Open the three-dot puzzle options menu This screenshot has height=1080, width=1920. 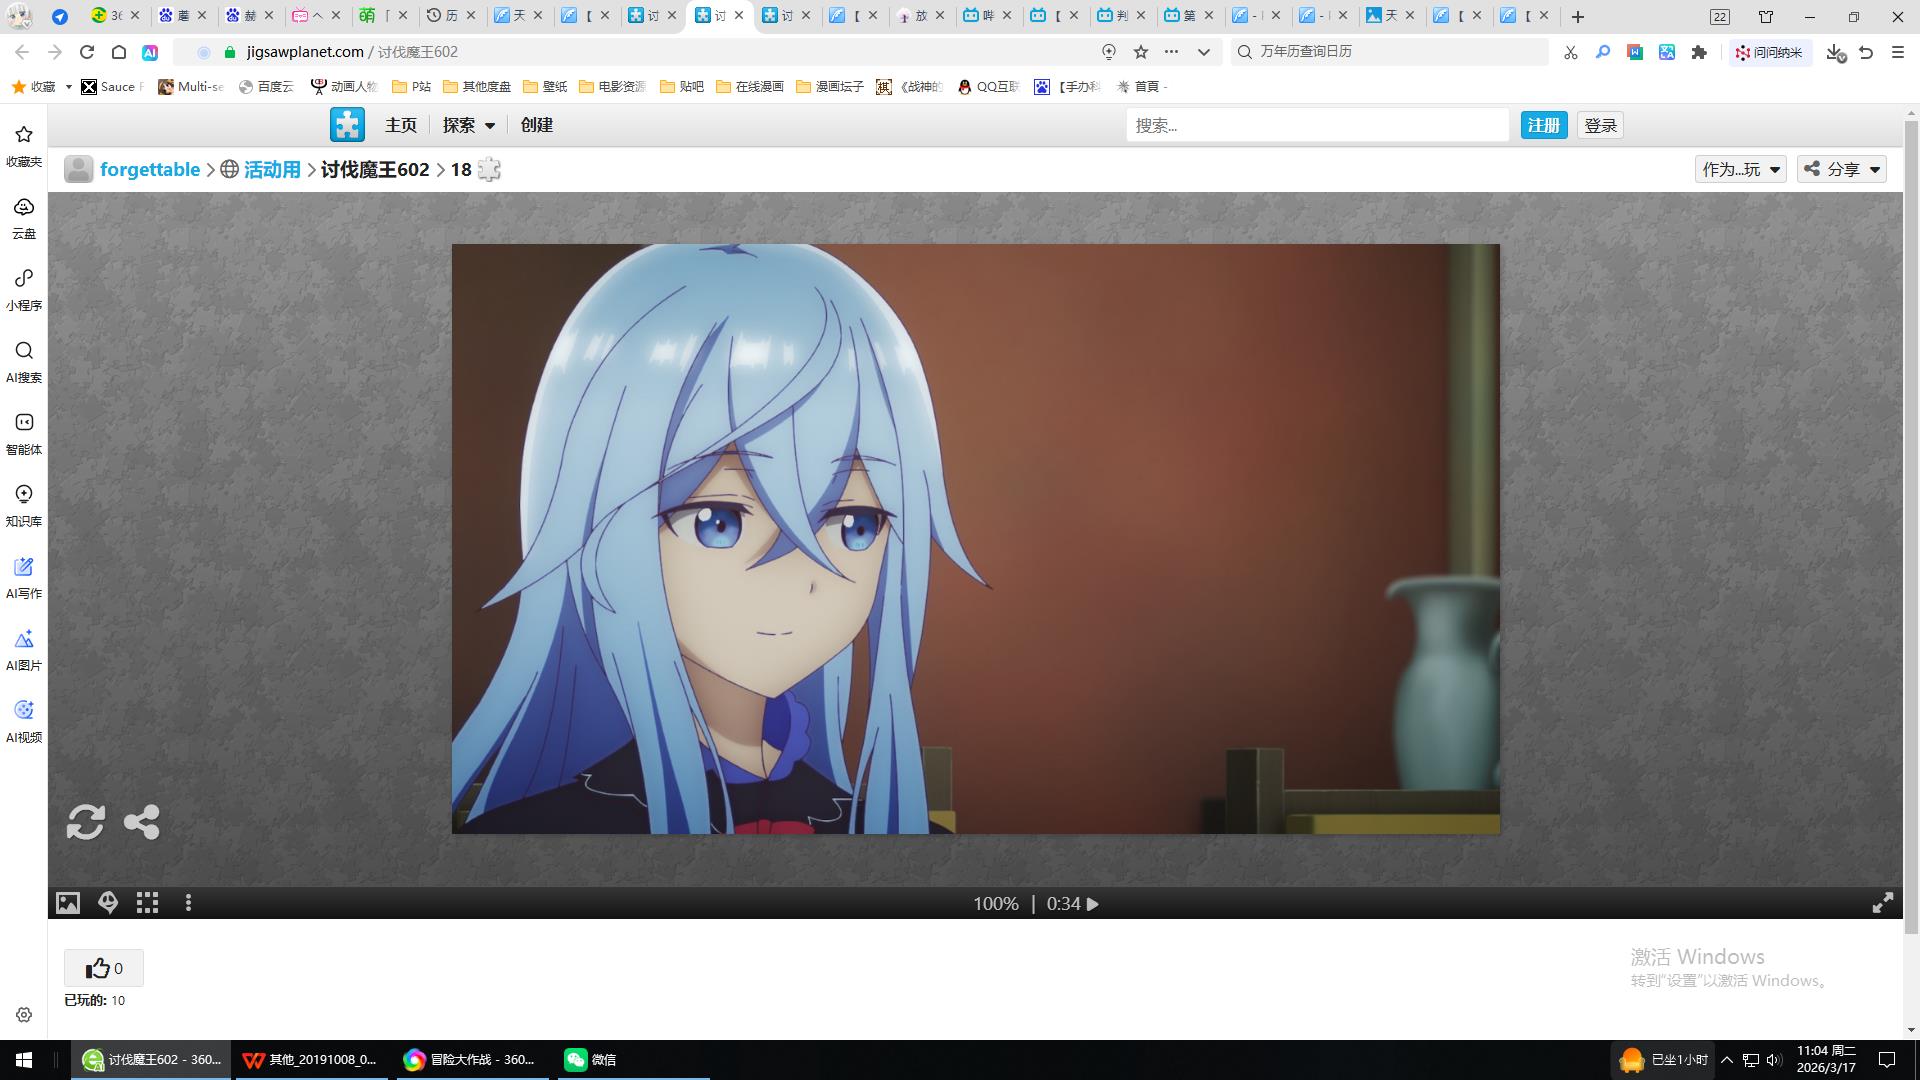(188, 903)
